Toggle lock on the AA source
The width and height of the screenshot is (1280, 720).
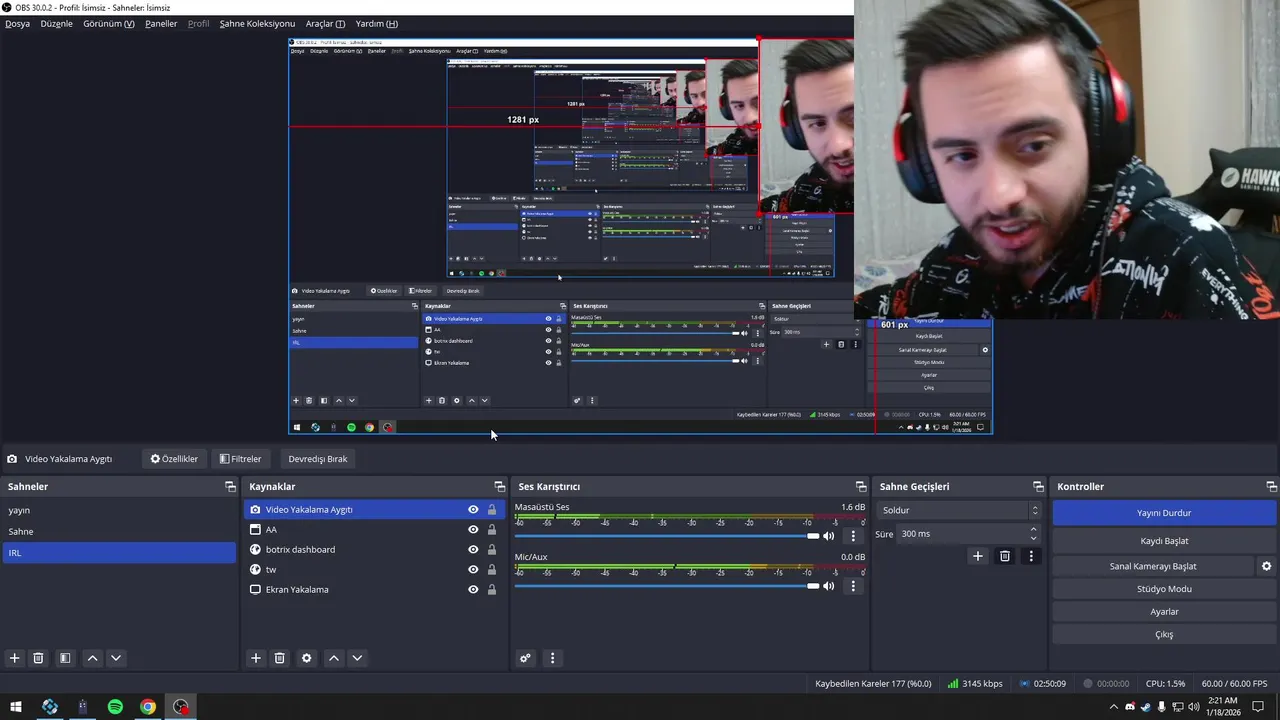click(x=492, y=530)
